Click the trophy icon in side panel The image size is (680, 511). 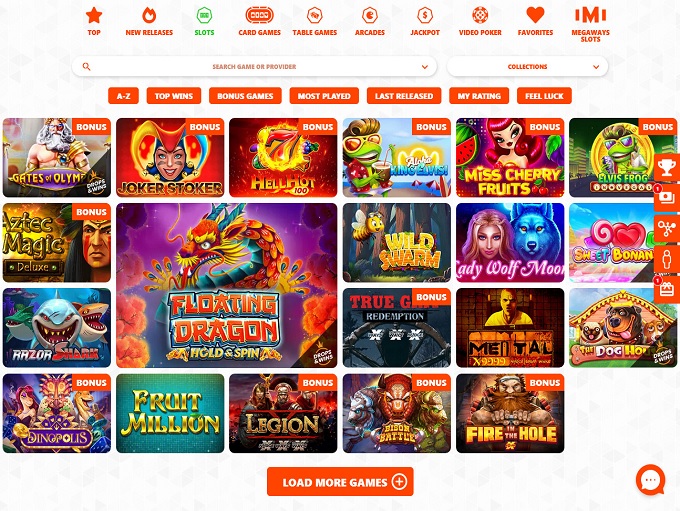[x=667, y=167]
